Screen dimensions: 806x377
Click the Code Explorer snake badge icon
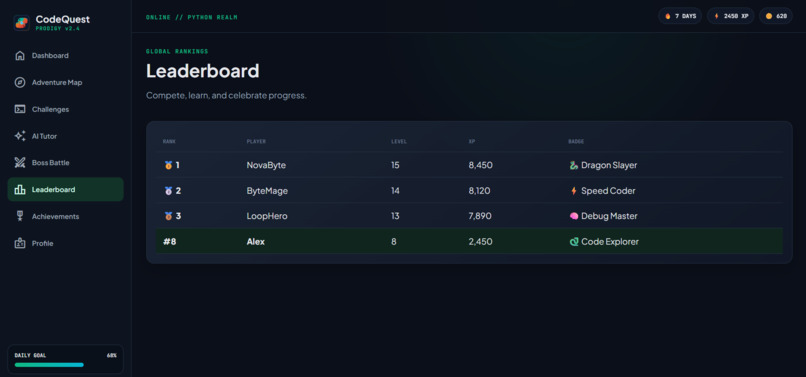(x=574, y=242)
